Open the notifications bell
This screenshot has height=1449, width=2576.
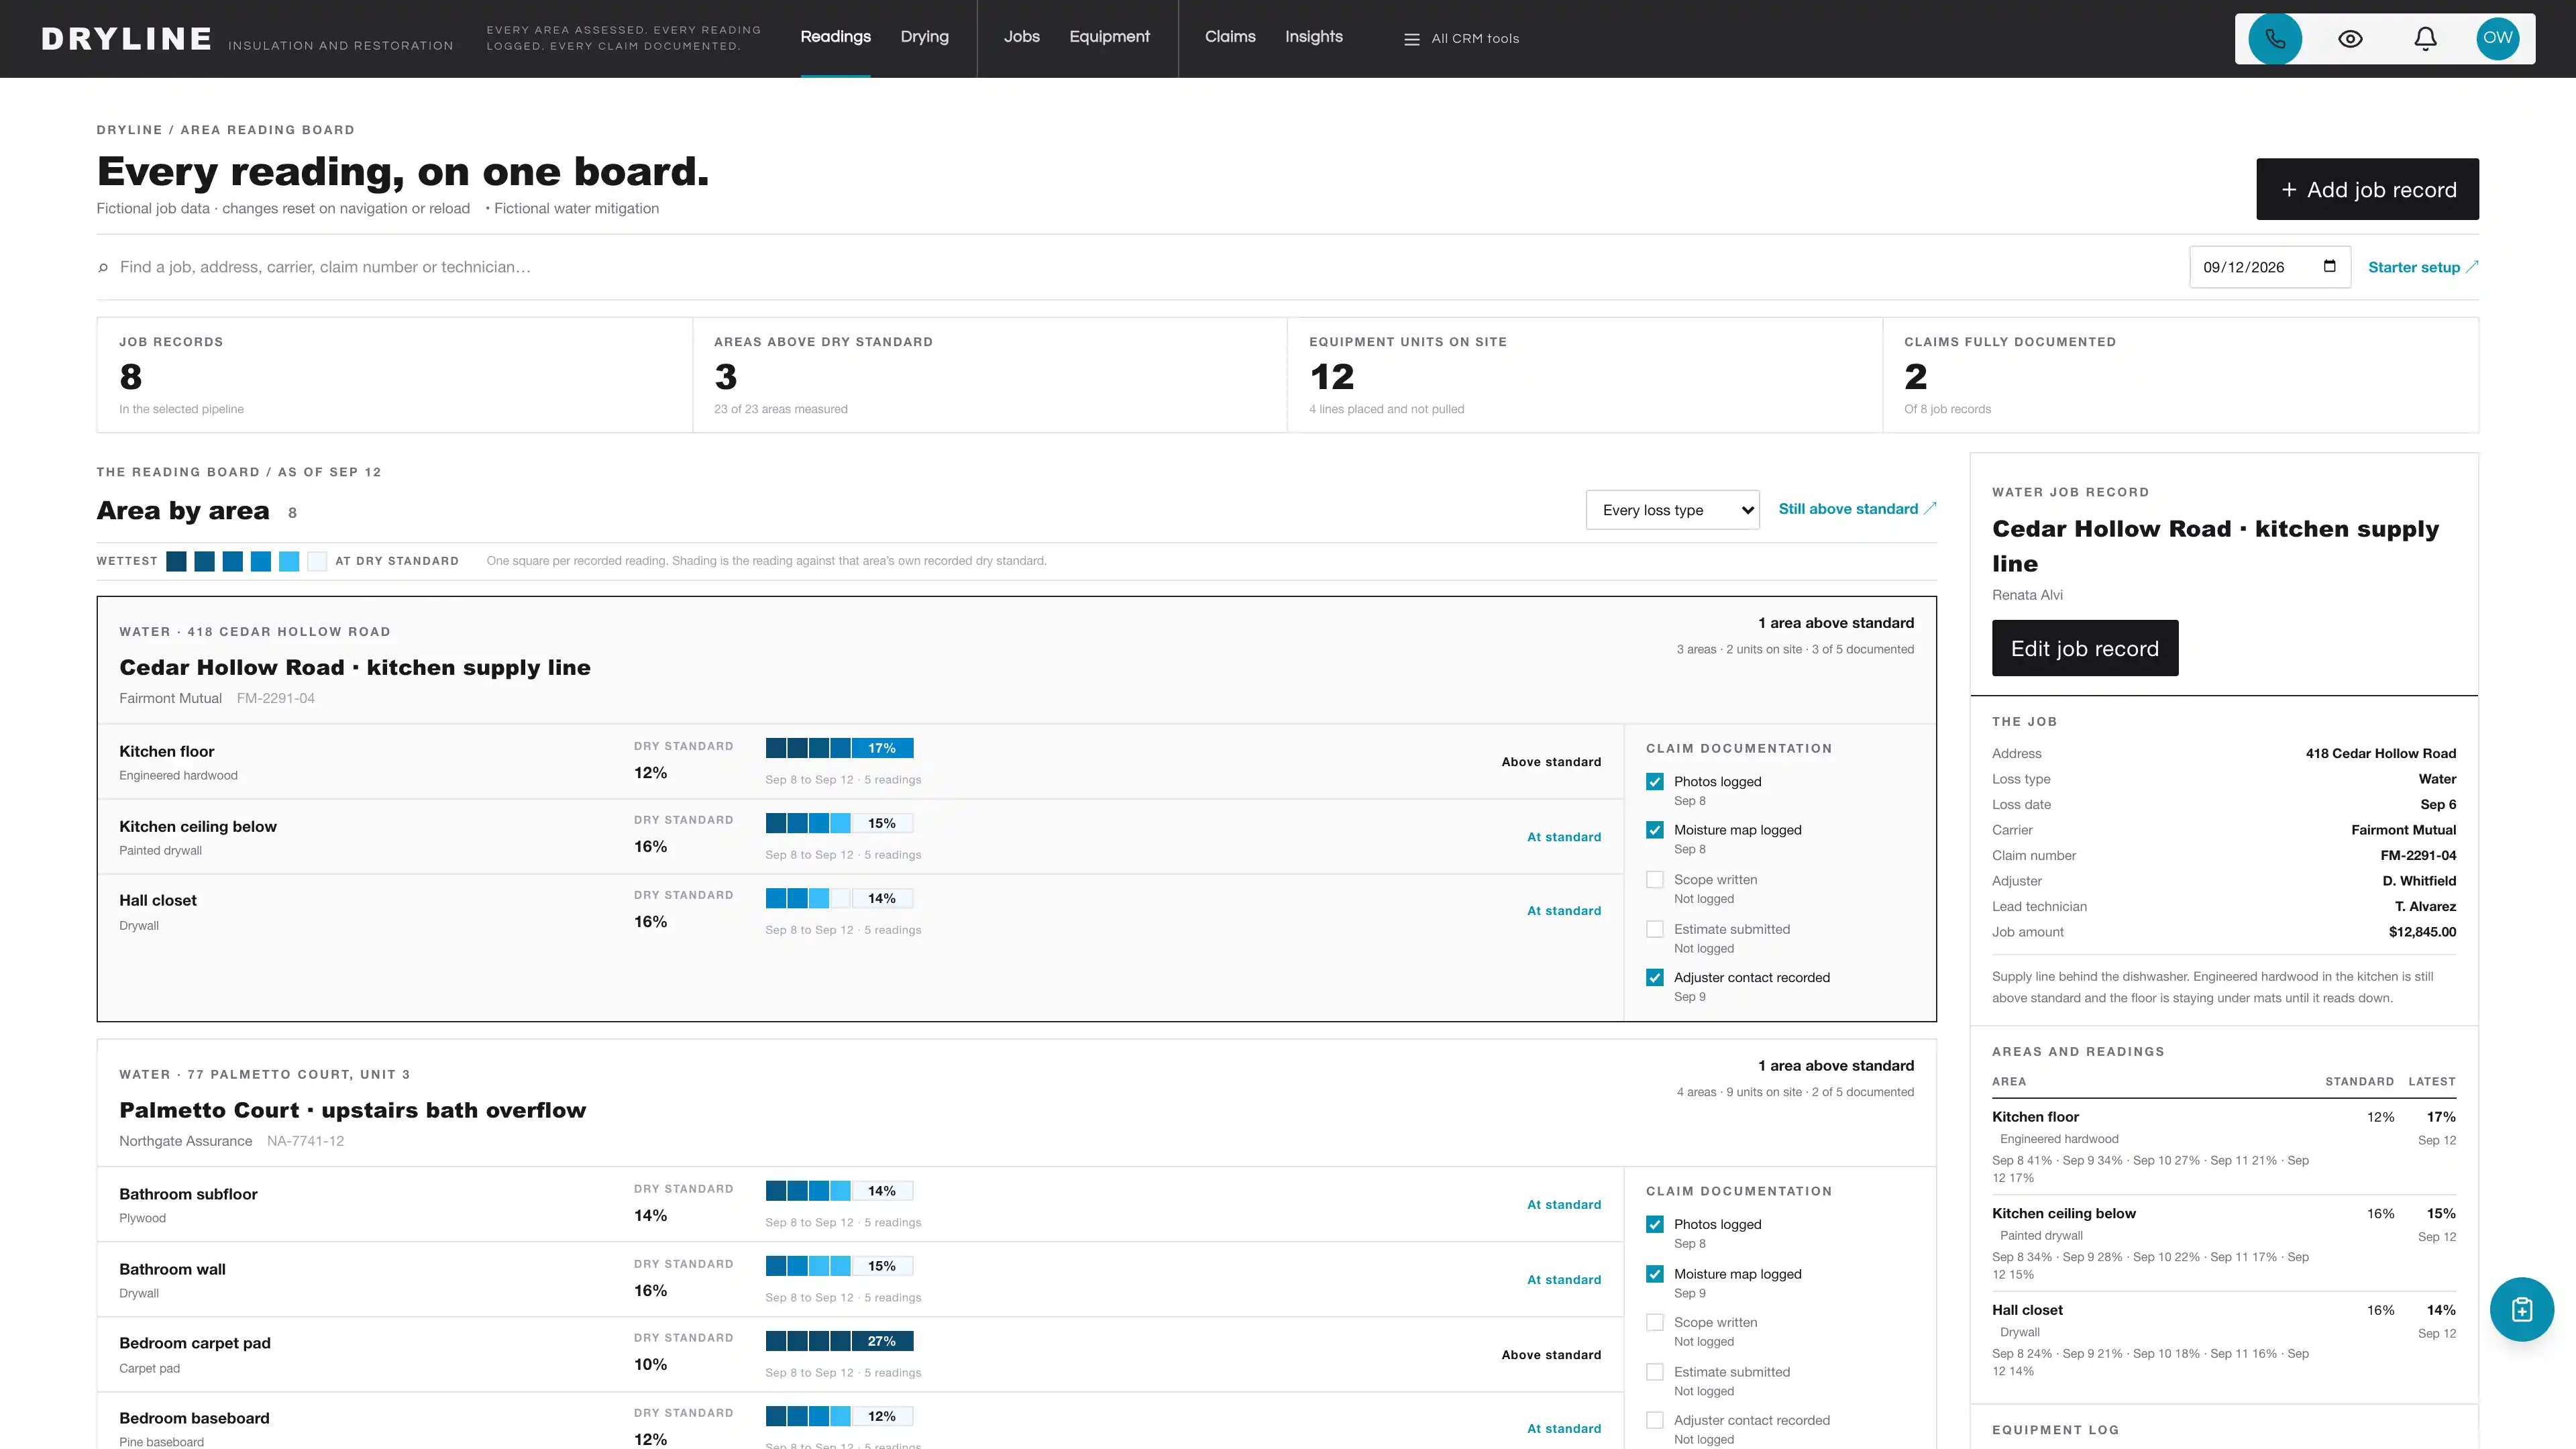(2425, 39)
